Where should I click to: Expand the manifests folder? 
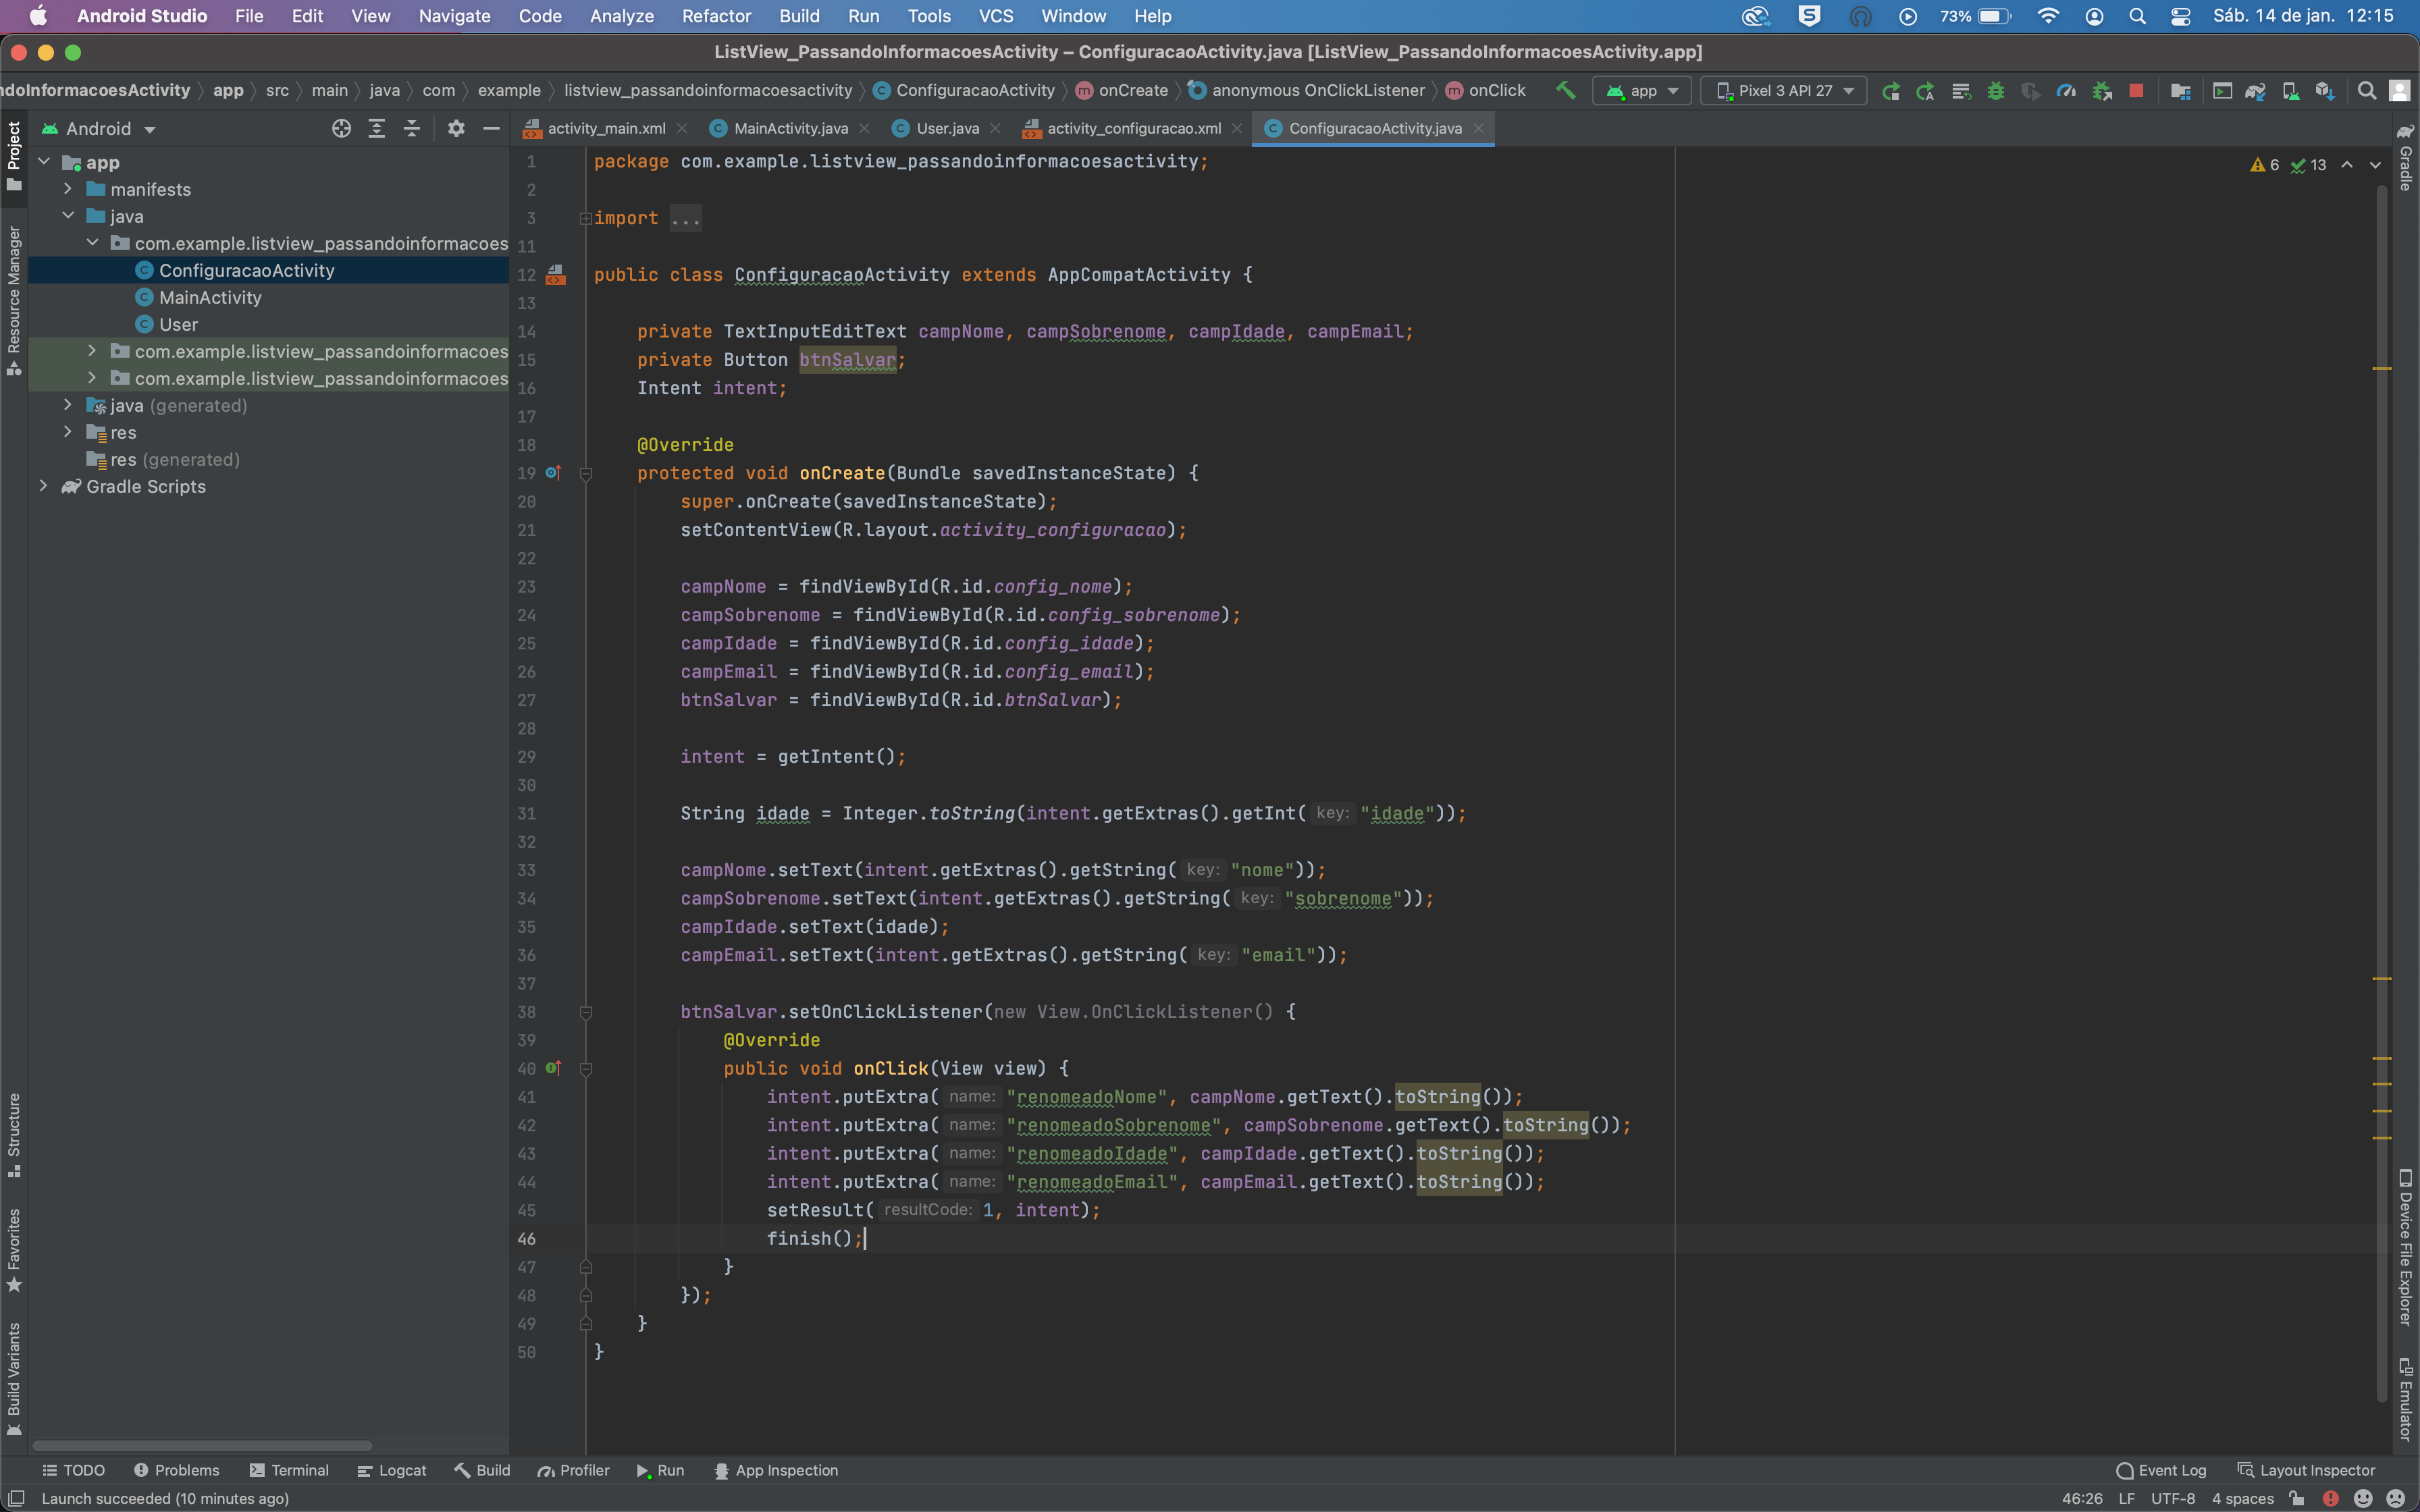pyautogui.click(x=68, y=189)
